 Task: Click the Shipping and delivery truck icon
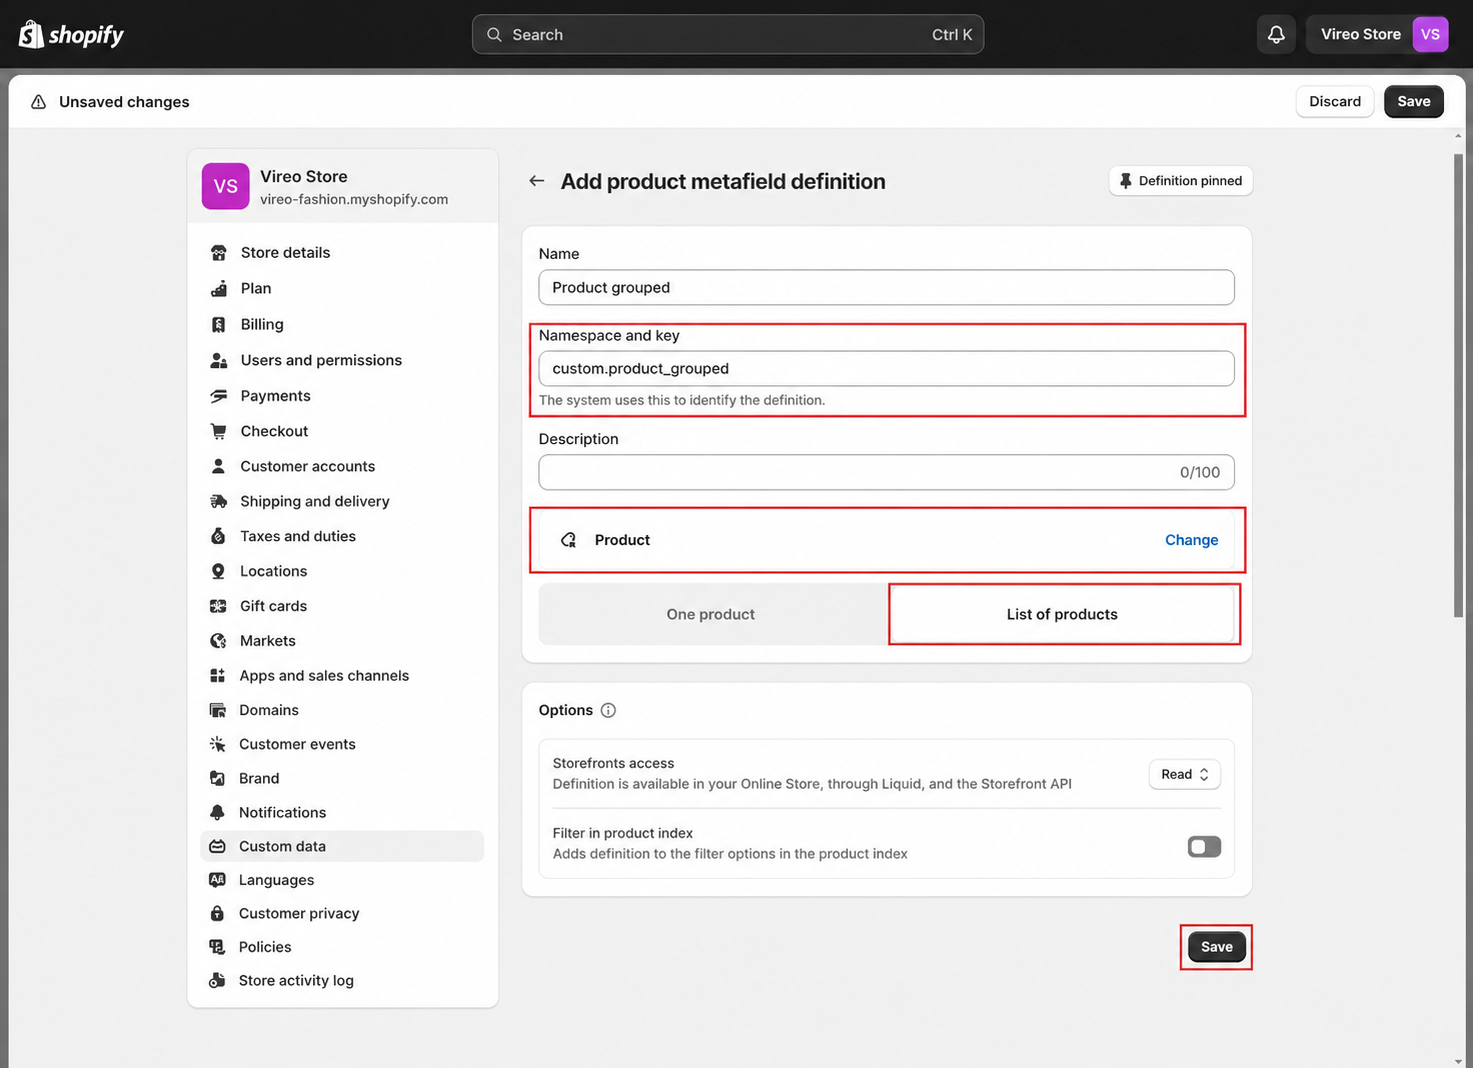[218, 501]
